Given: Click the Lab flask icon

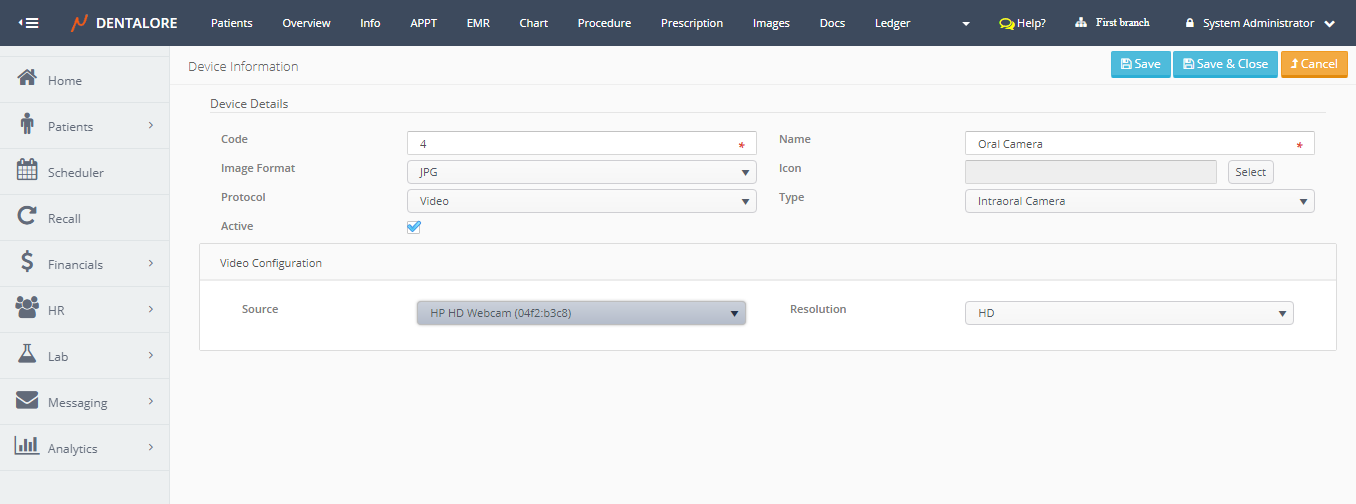Looking at the screenshot, I should click(x=28, y=355).
